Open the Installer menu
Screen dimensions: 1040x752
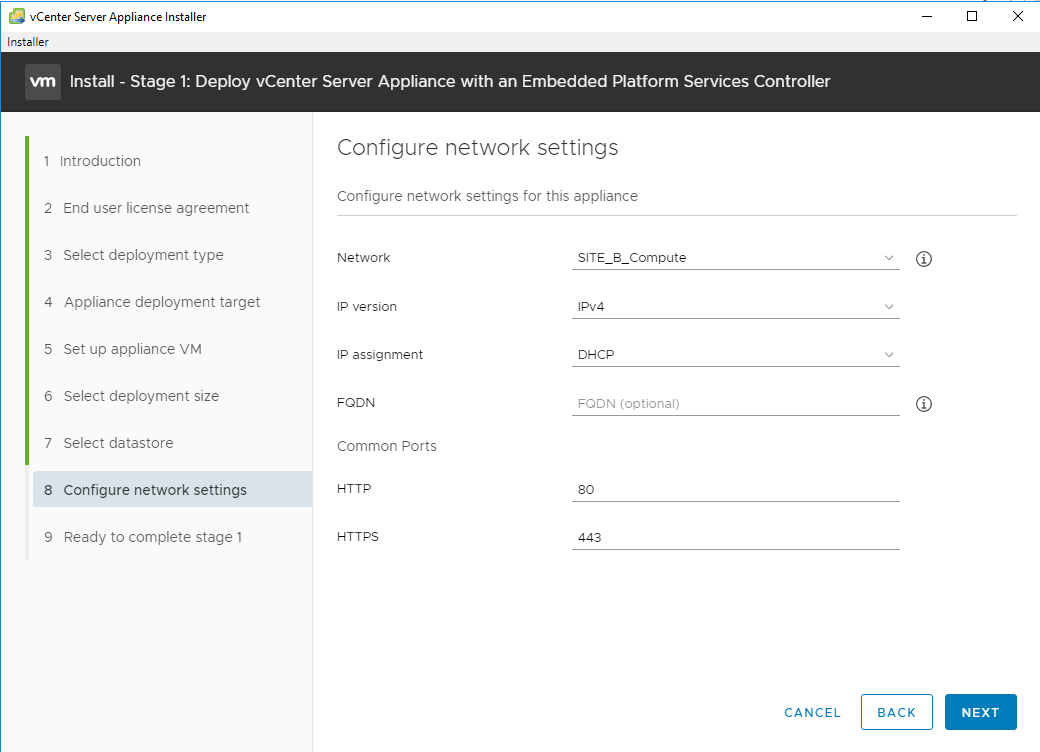pyautogui.click(x=28, y=42)
